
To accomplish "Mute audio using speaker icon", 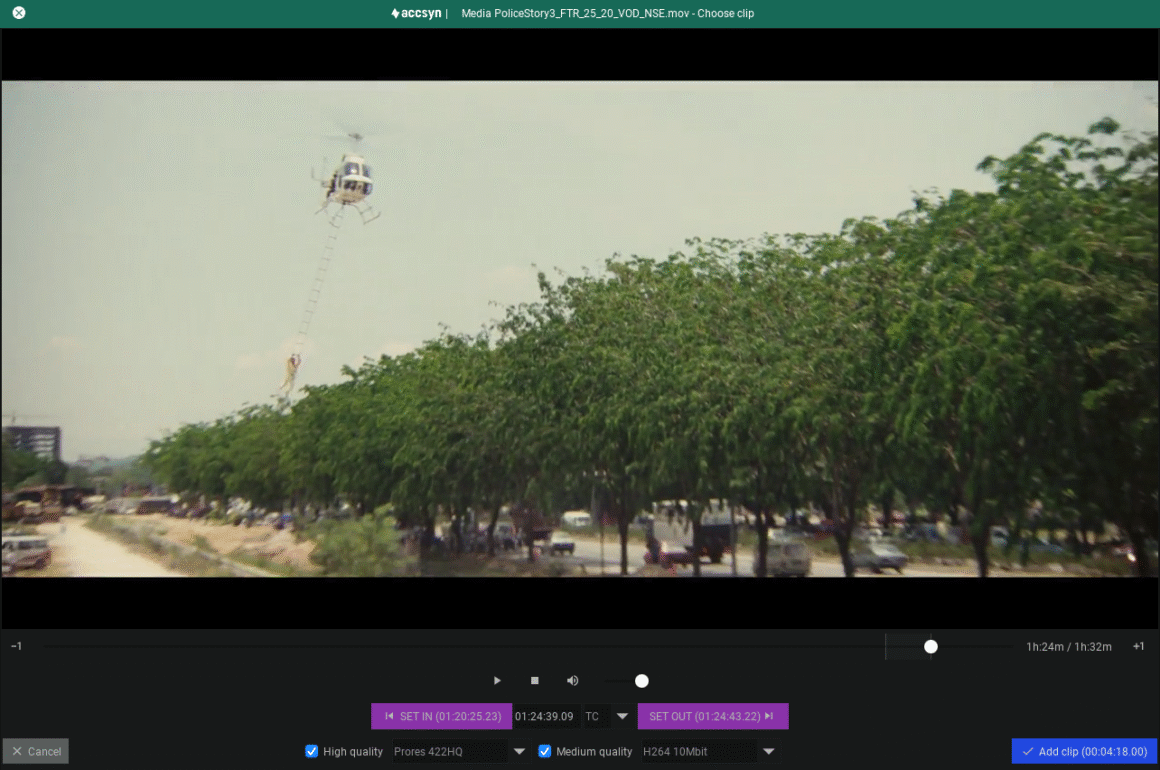I will [573, 680].
